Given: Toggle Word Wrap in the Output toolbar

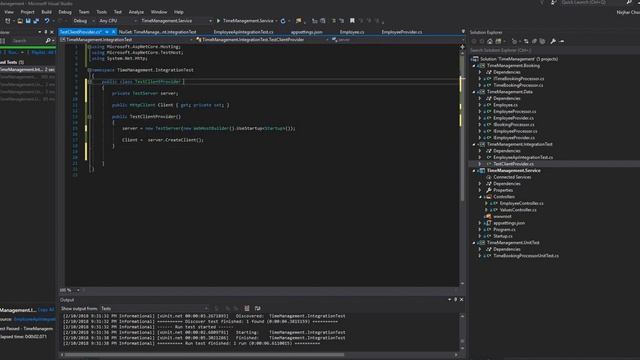Looking at the screenshot, I should [258, 309].
